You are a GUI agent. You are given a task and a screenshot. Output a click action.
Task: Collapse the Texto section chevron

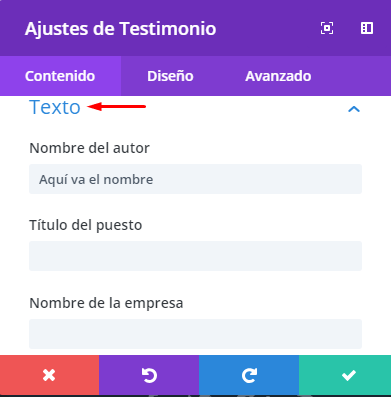tap(354, 109)
